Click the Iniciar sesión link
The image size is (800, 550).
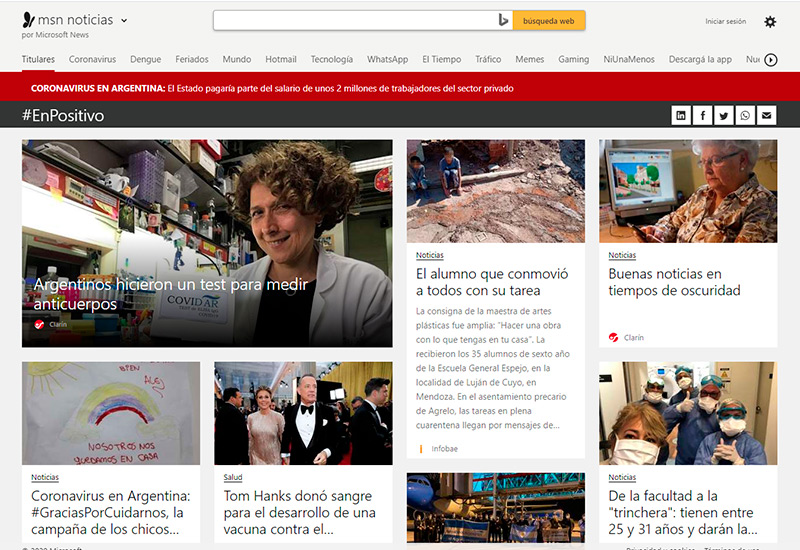point(725,21)
